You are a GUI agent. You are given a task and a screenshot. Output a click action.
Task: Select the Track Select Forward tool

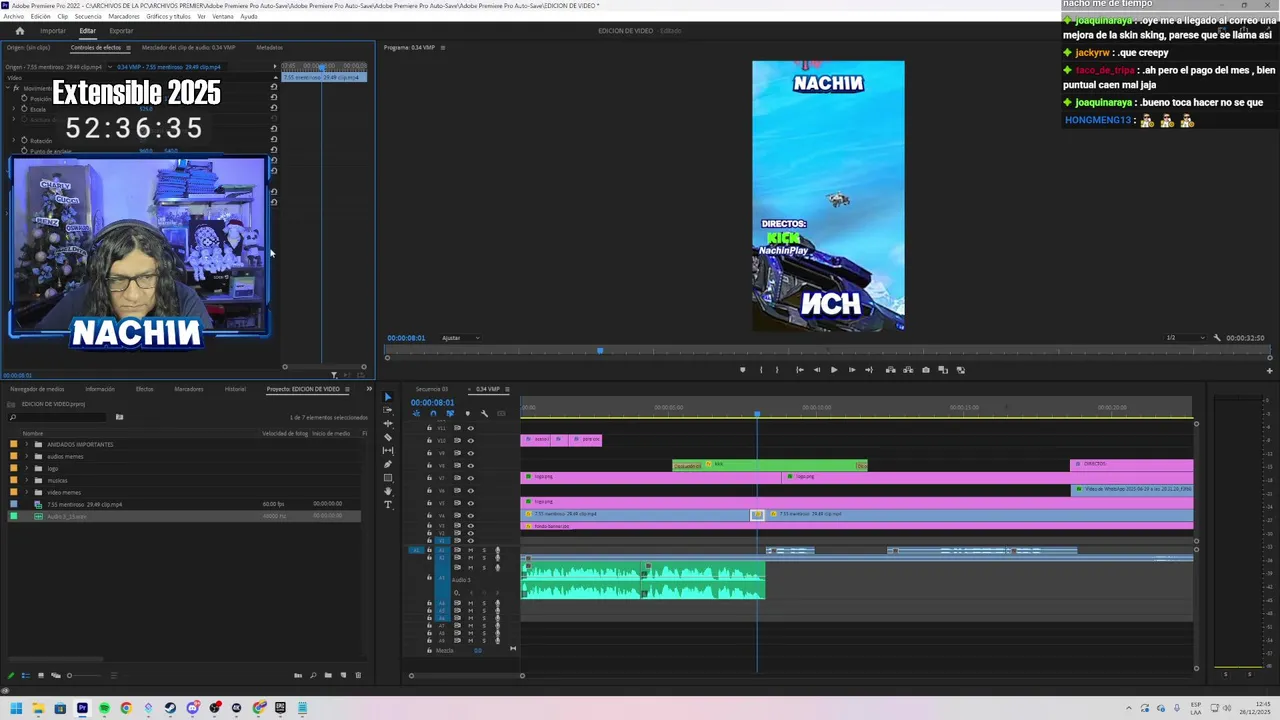pyautogui.click(x=388, y=410)
